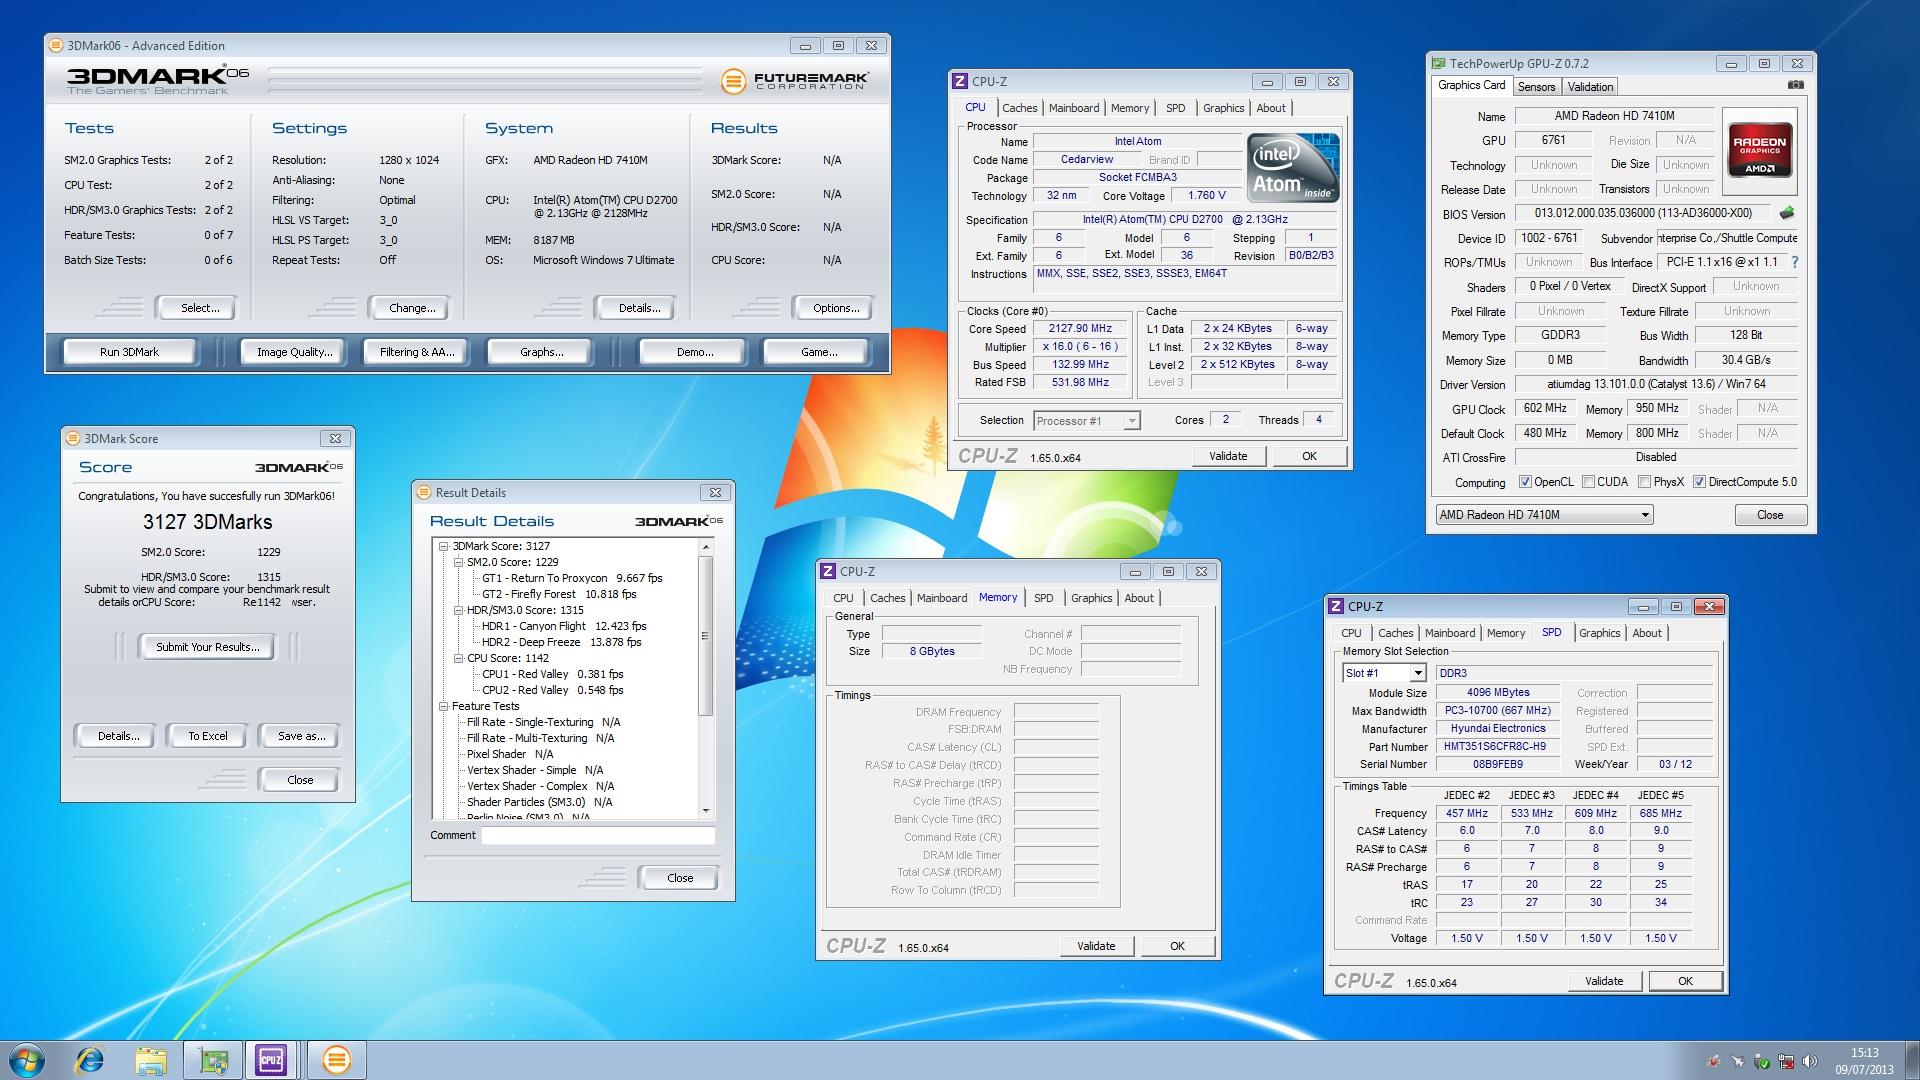Switch to the Validation tab in GPU-Z
1920x1080 pixels.
point(1590,87)
